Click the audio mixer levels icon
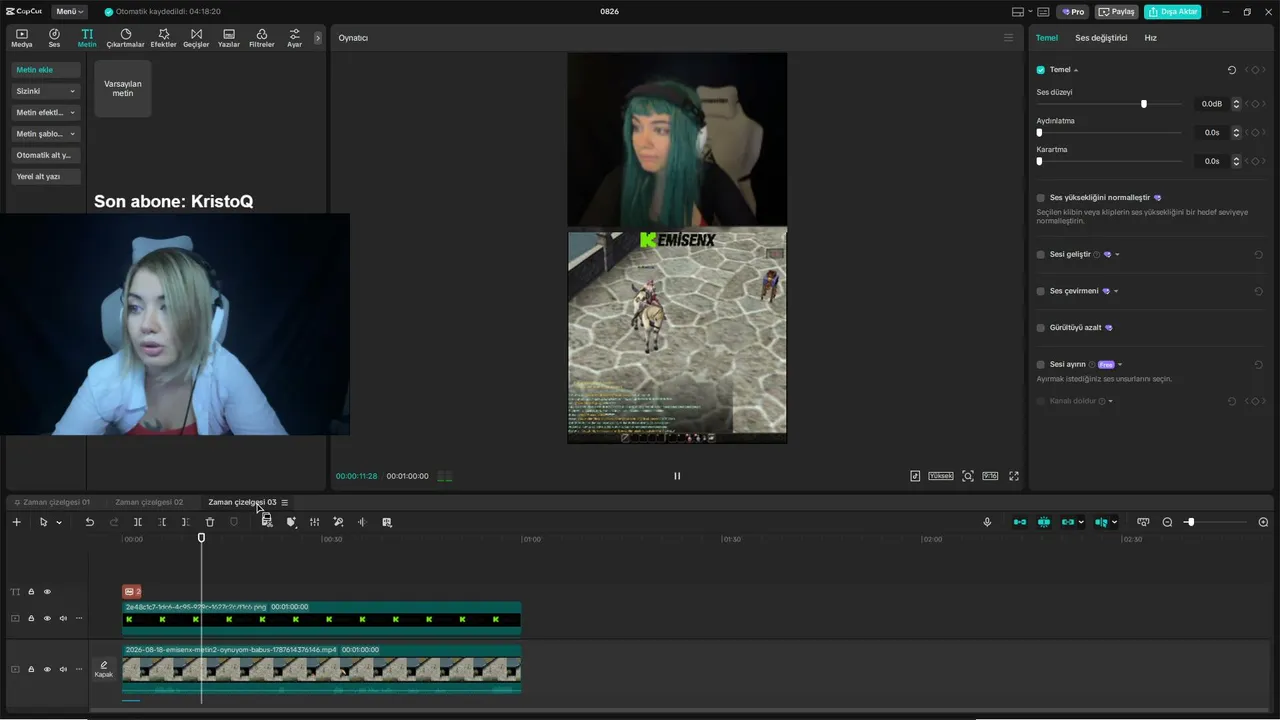Screen dimensions: 1280x720 (x=314, y=522)
